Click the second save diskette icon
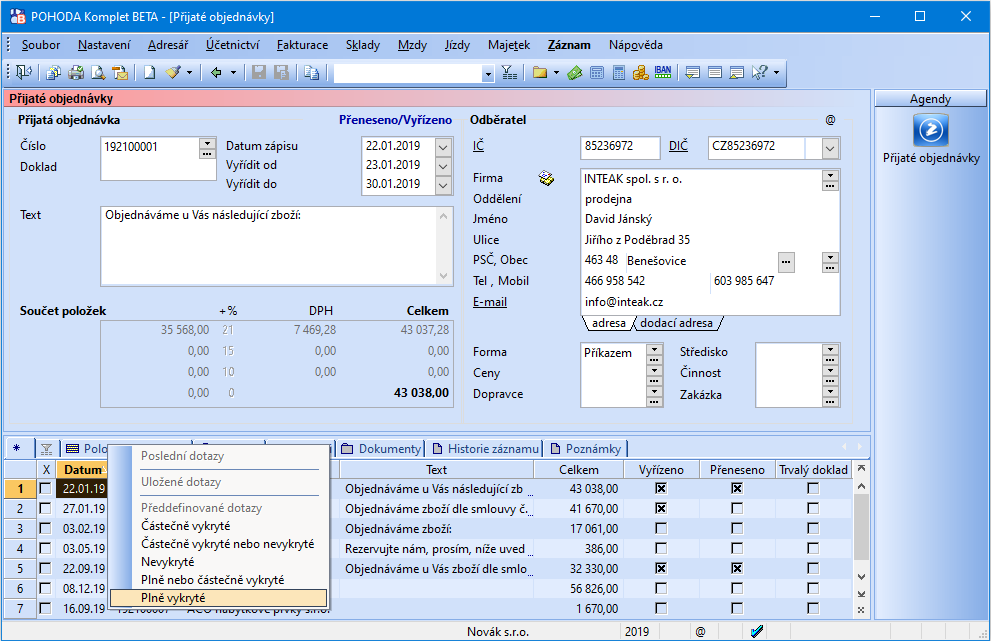The image size is (991, 641). coord(281,73)
